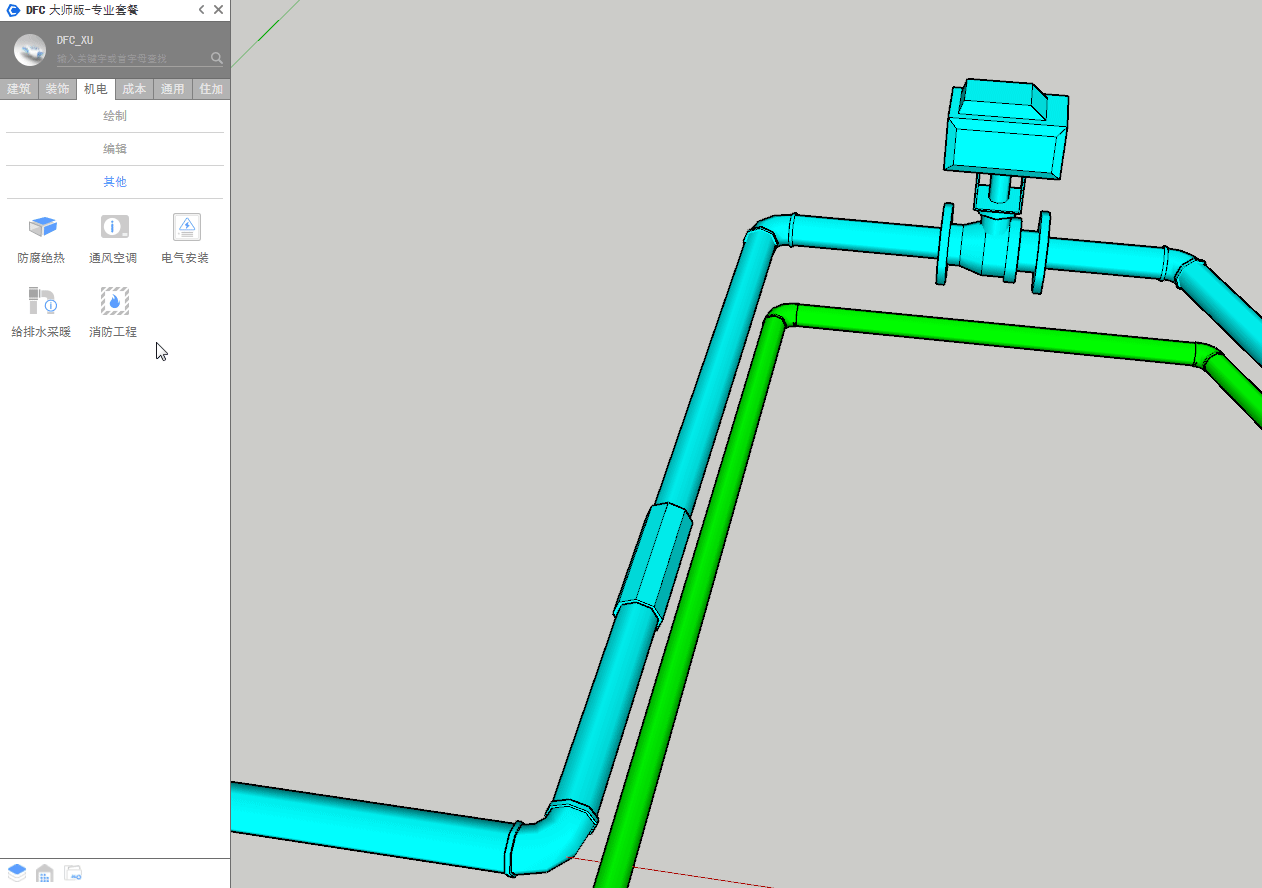
Task: Select the motorized valve on cyan pipe
Action: (1005, 140)
